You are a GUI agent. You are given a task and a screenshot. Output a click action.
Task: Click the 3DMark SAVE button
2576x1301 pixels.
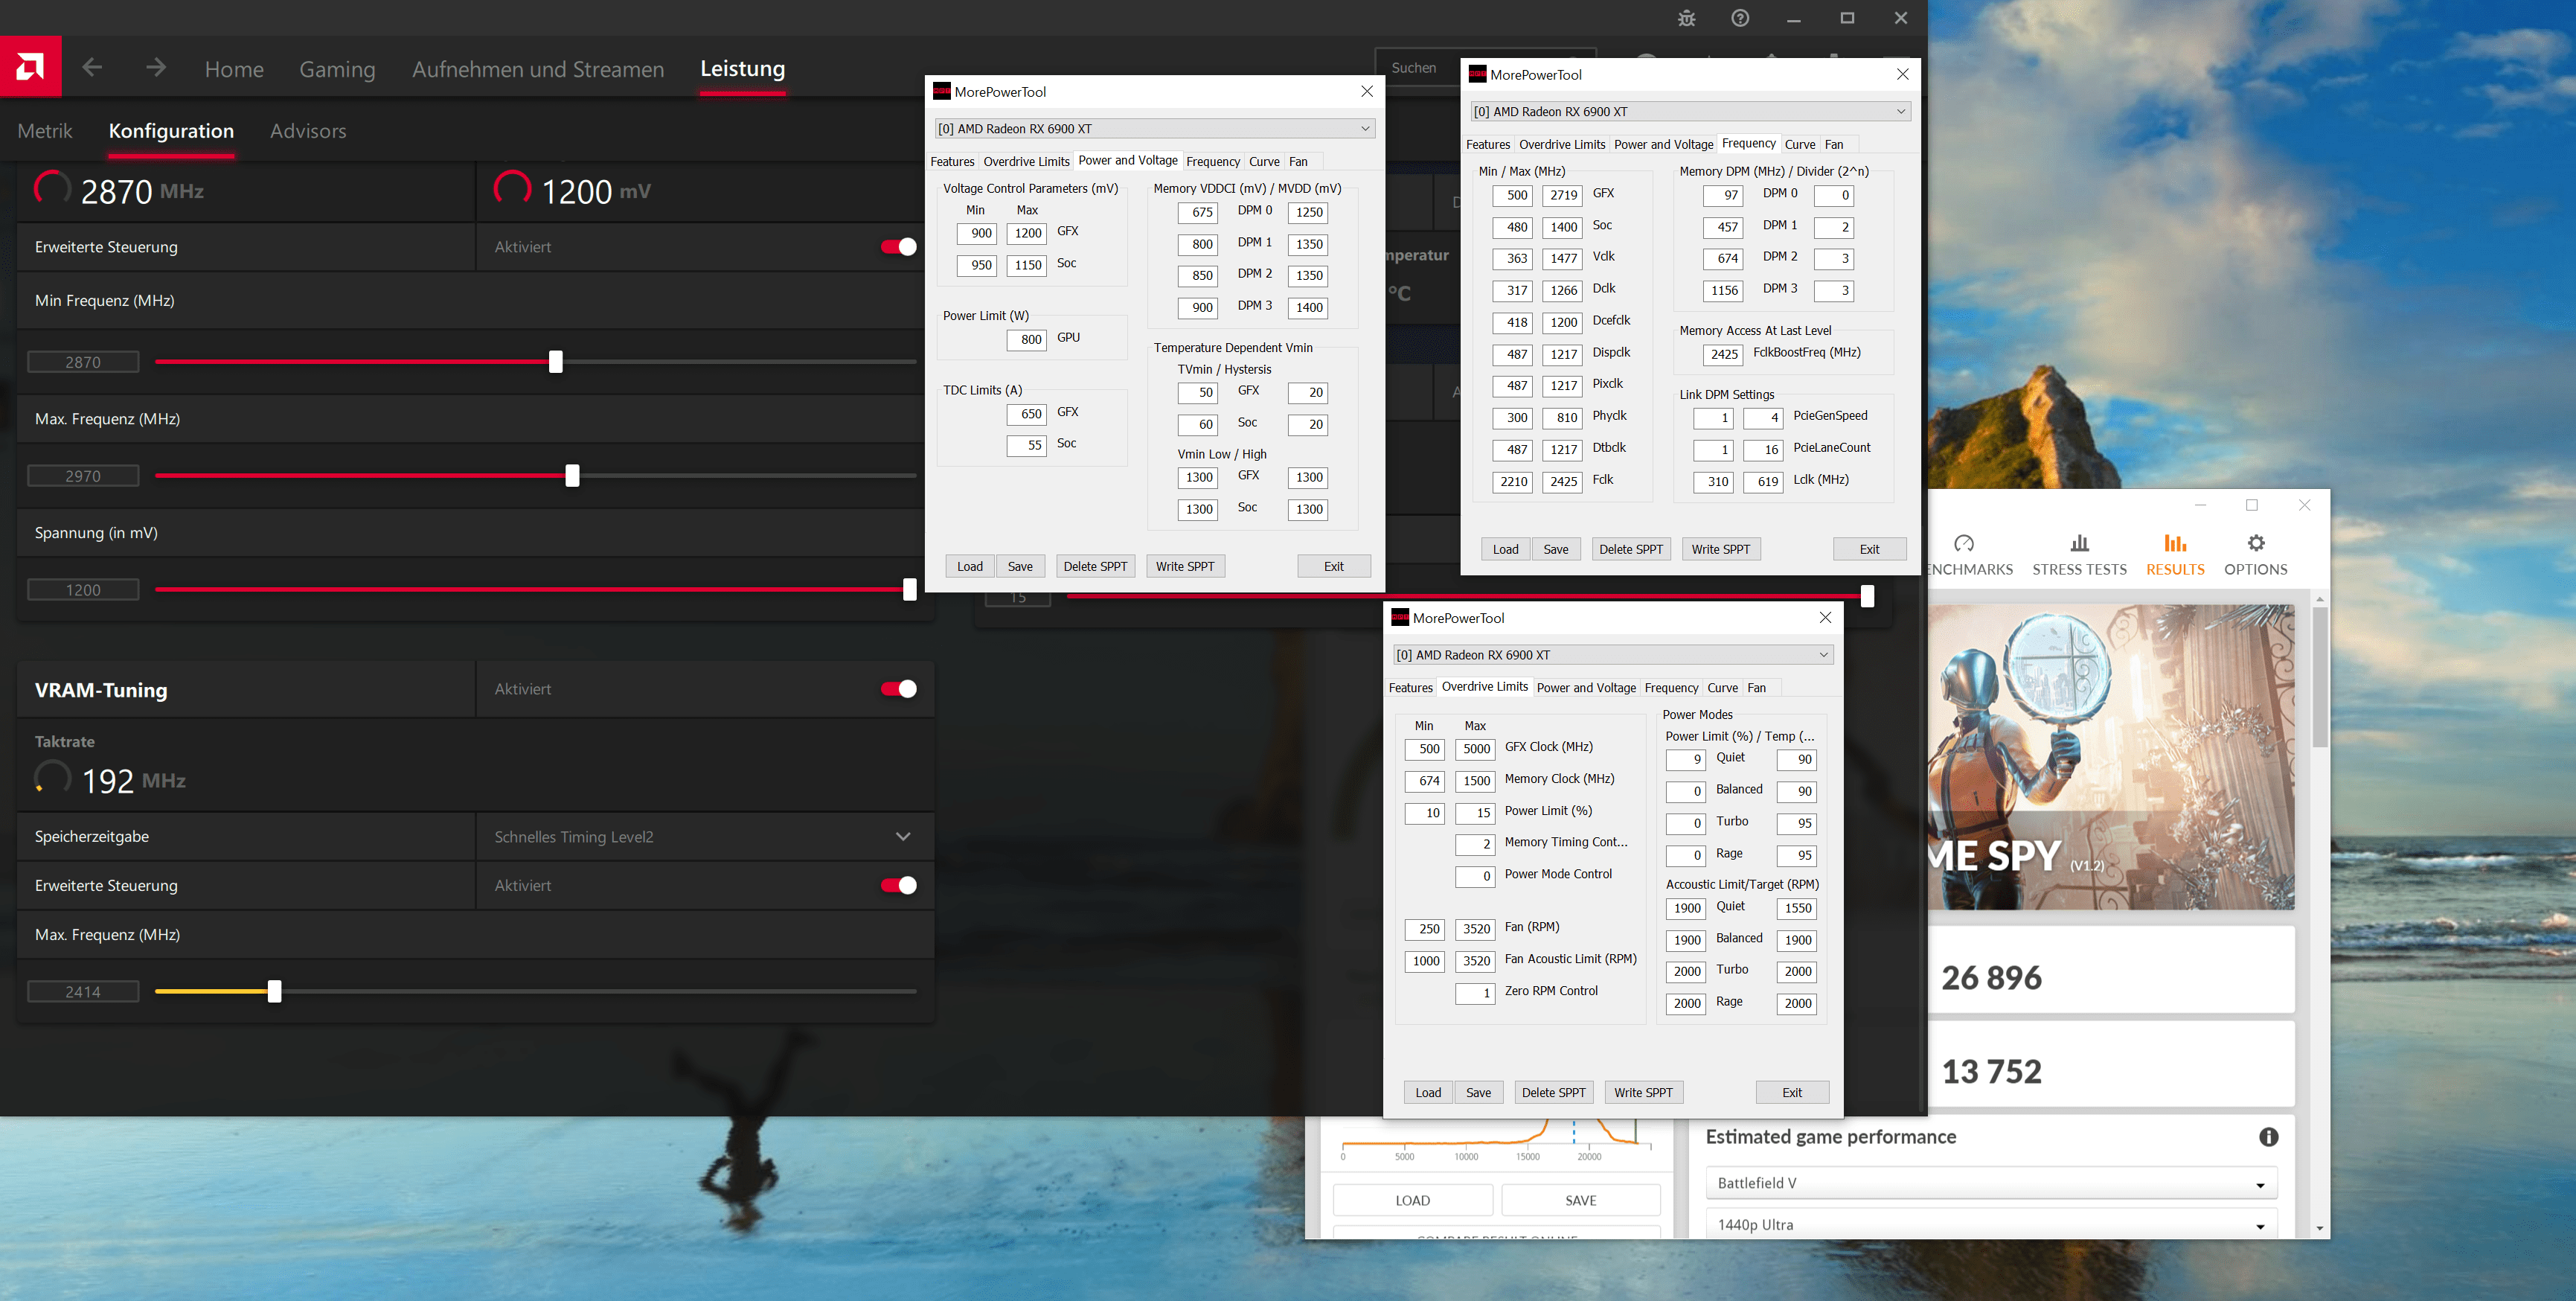pos(1580,1200)
